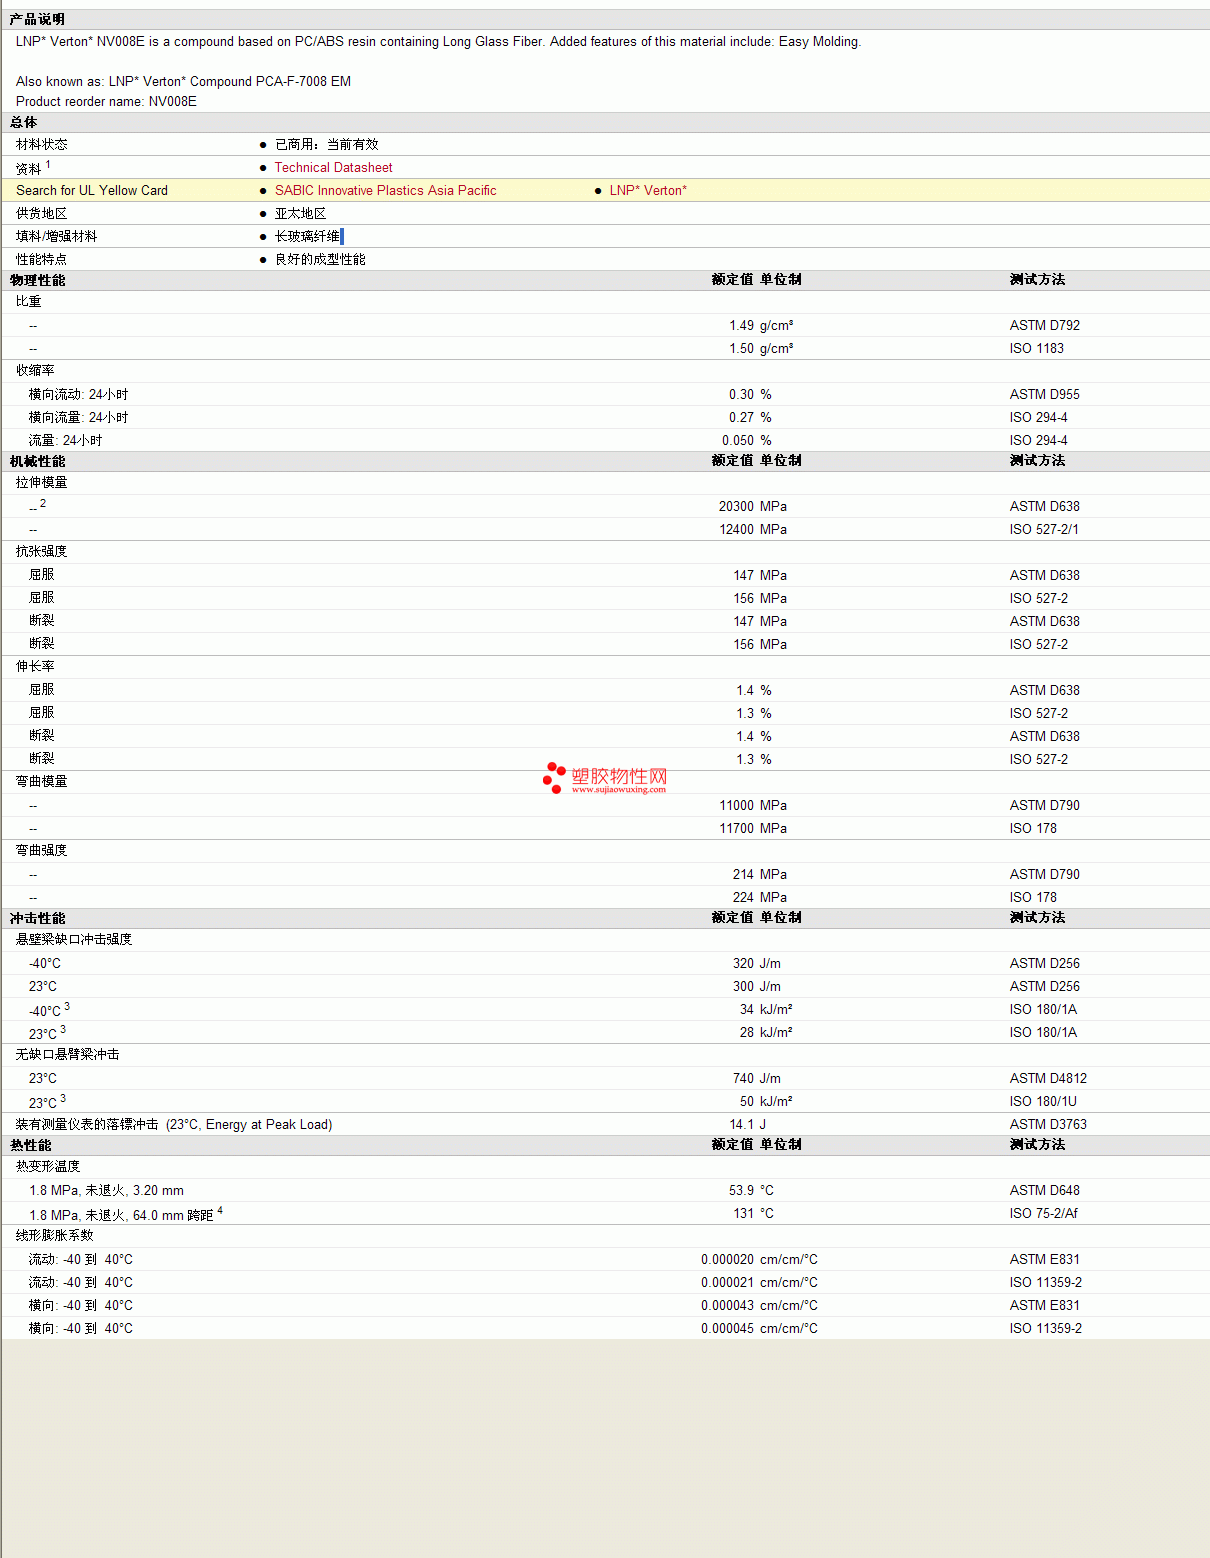Image resolution: width=1210 pixels, height=1558 pixels.
Task: Click the 伸长率 row label
Action: [x=35, y=666]
